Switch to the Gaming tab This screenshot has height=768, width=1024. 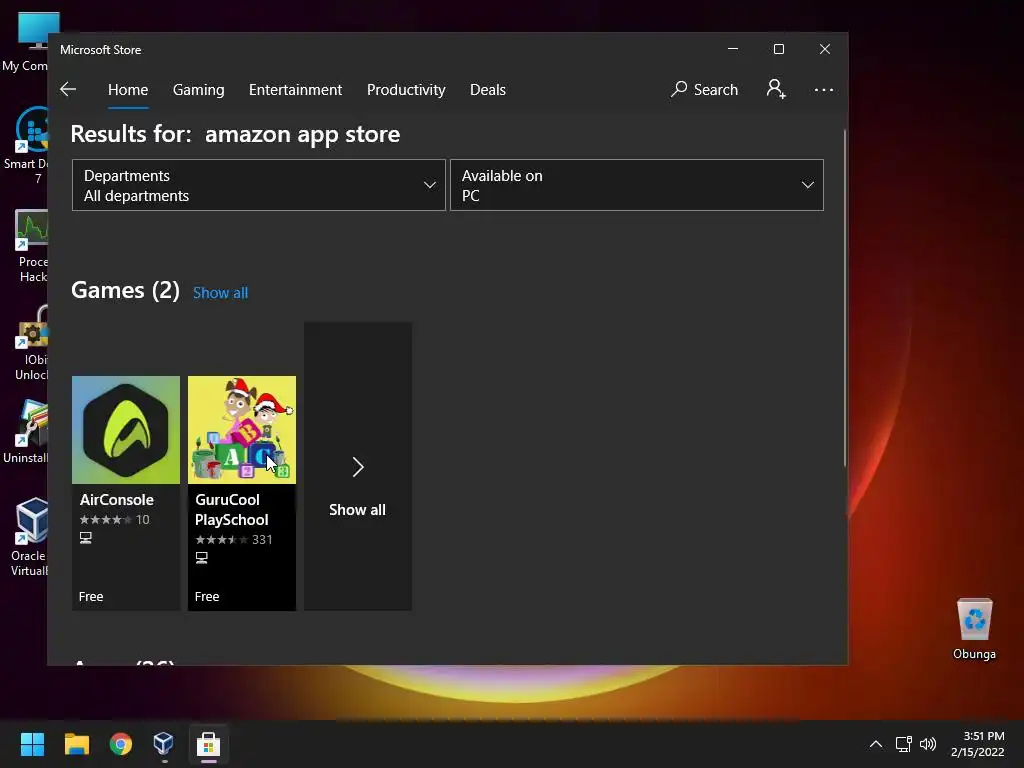(x=199, y=89)
